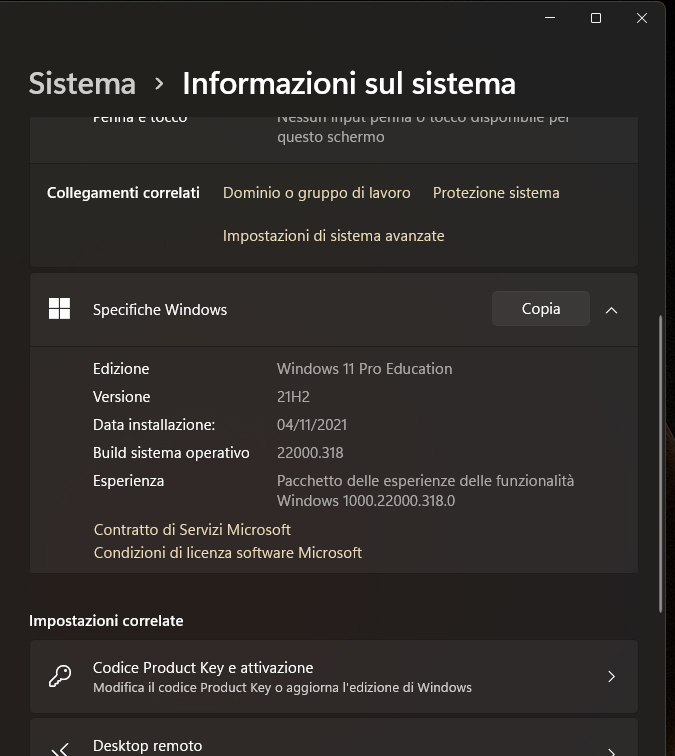
Task: Click the 'questo schermo' text
Action: (x=331, y=137)
